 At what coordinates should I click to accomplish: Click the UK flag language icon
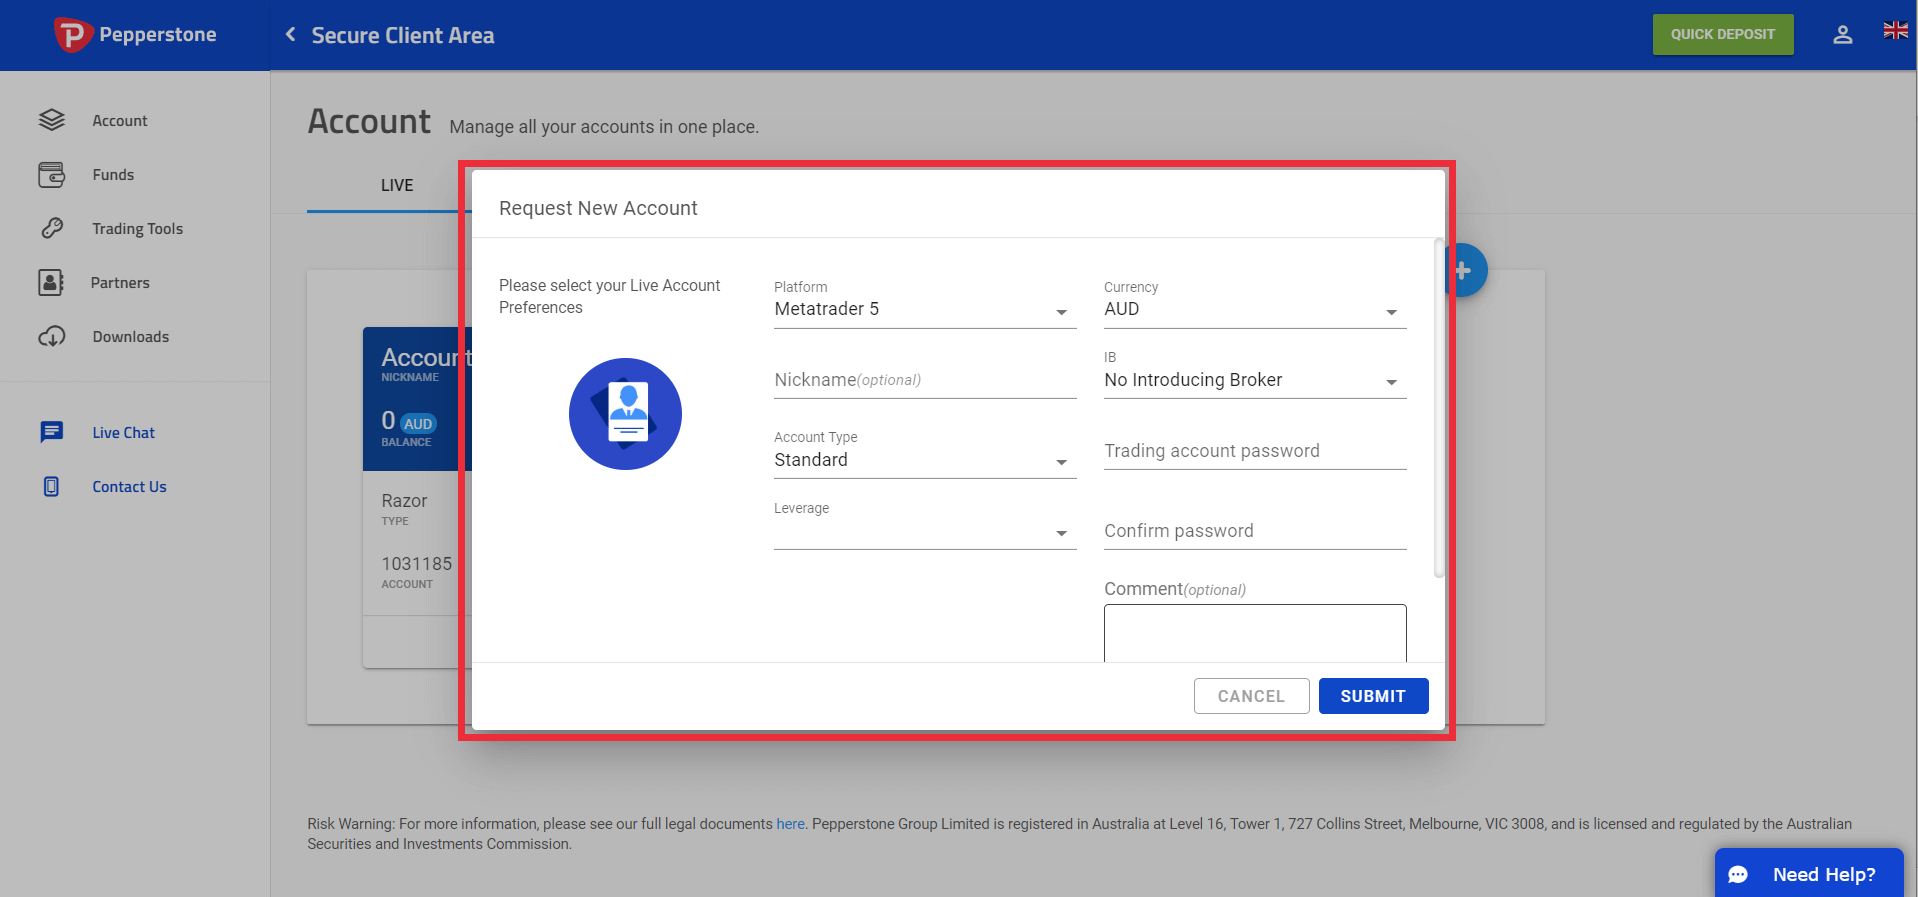coord(1895,30)
